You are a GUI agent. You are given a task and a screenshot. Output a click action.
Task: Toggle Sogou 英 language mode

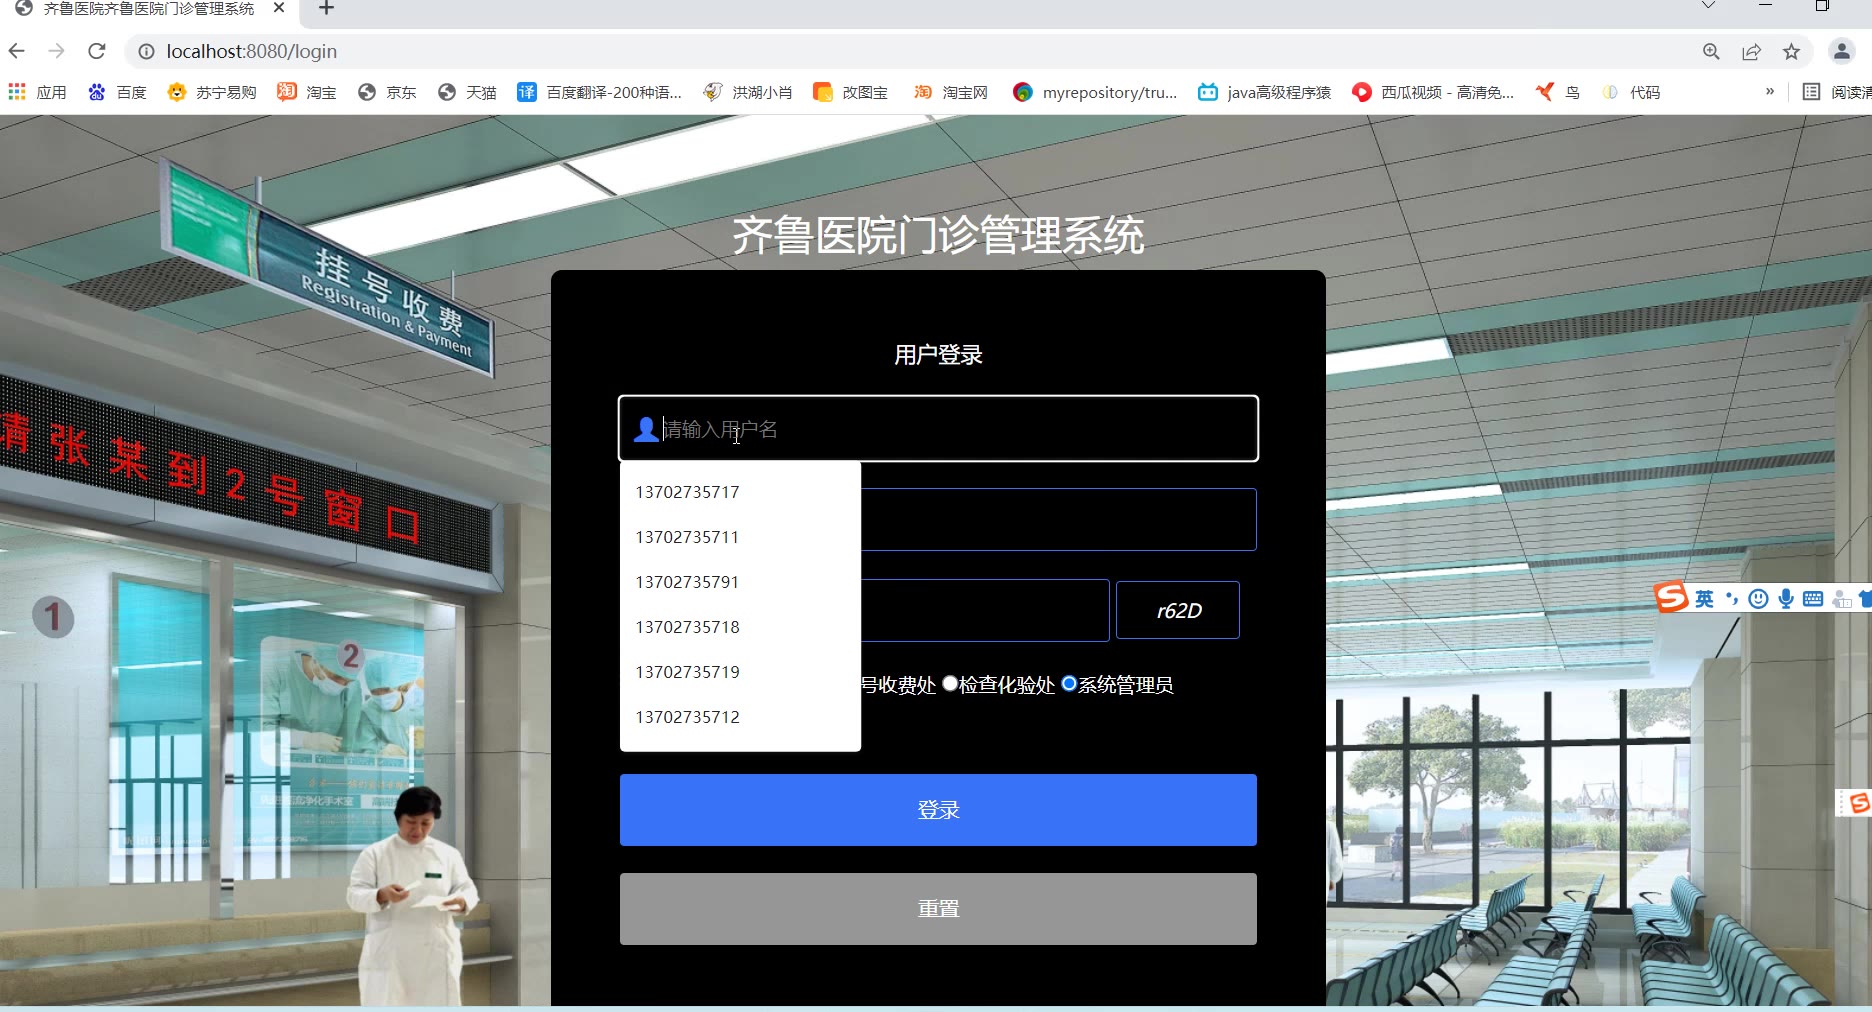(x=1704, y=598)
